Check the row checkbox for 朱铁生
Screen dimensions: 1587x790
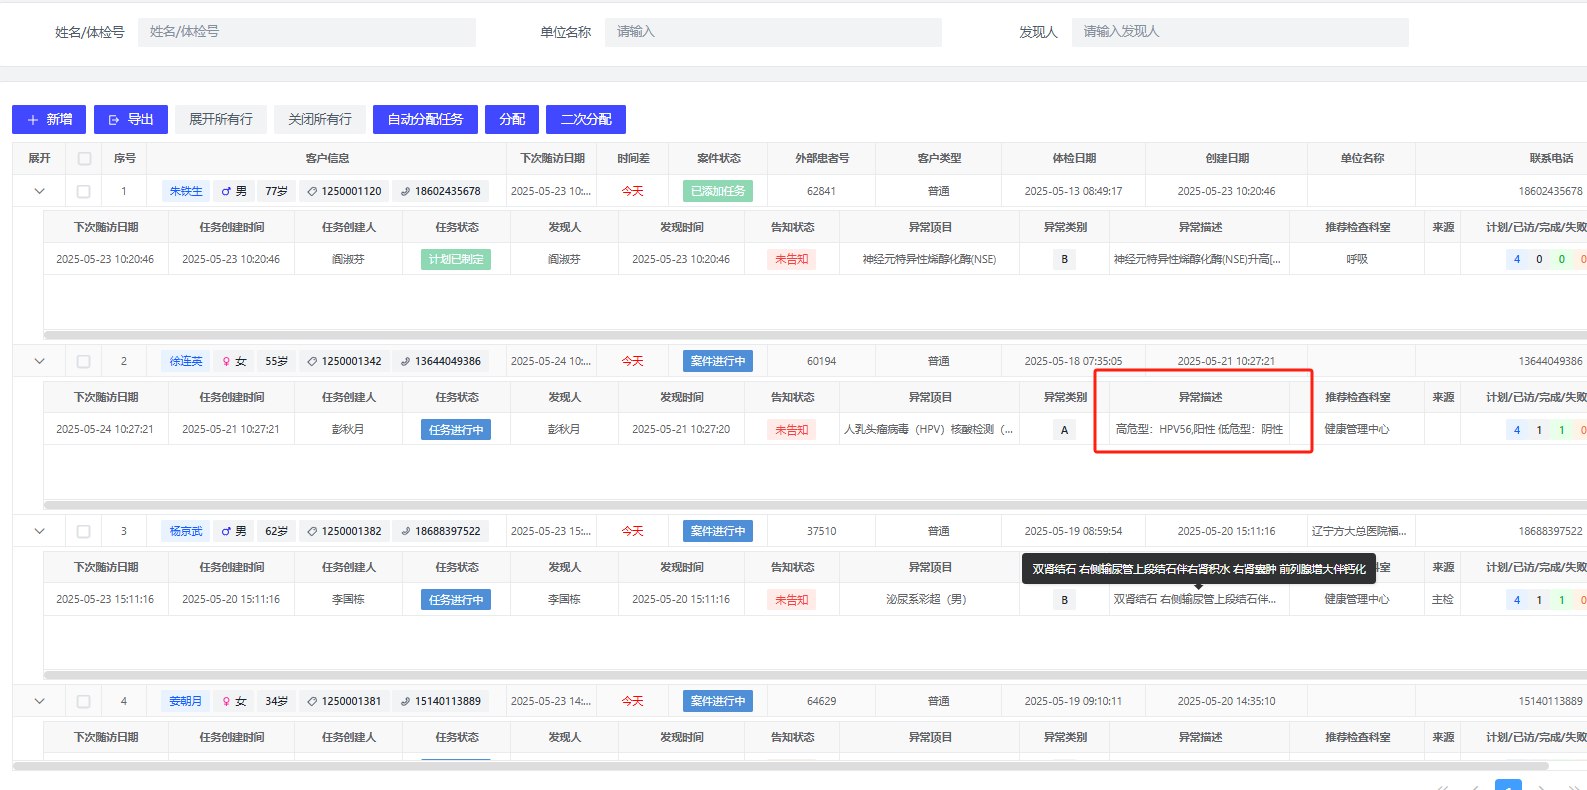[84, 191]
